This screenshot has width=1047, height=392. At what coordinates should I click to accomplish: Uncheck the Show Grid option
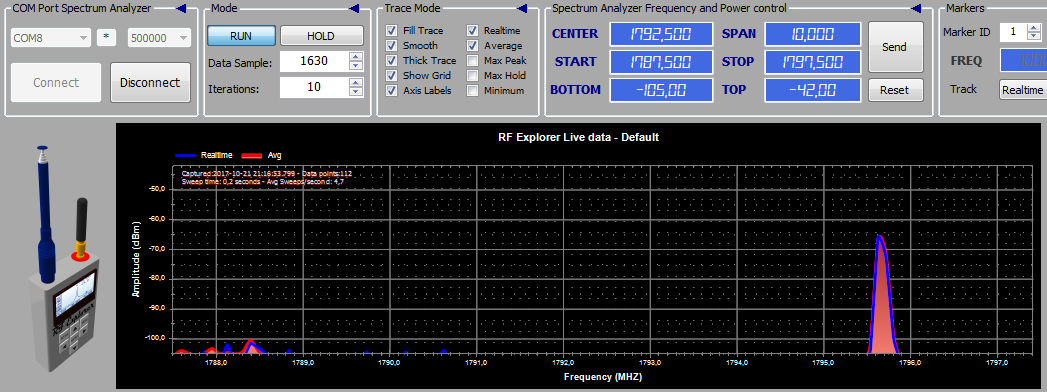click(392, 75)
